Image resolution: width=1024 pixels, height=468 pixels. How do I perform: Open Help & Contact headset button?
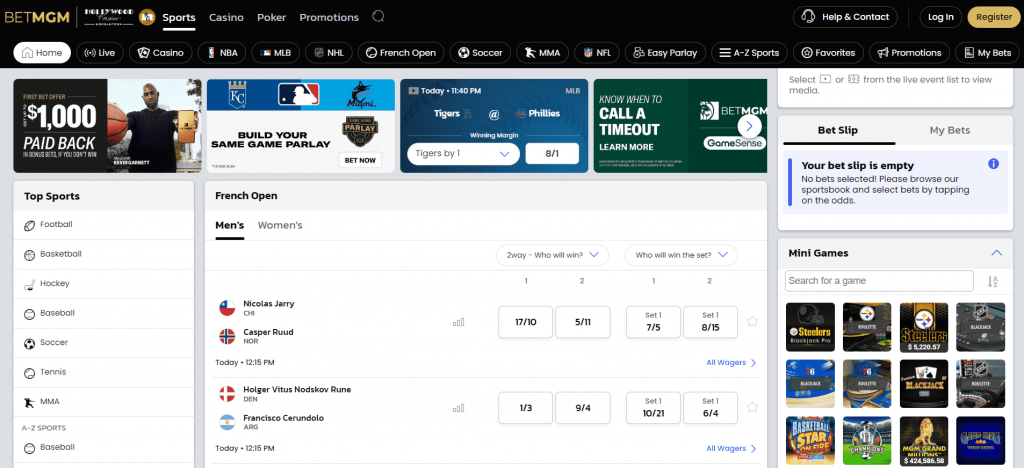coord(845,17)
